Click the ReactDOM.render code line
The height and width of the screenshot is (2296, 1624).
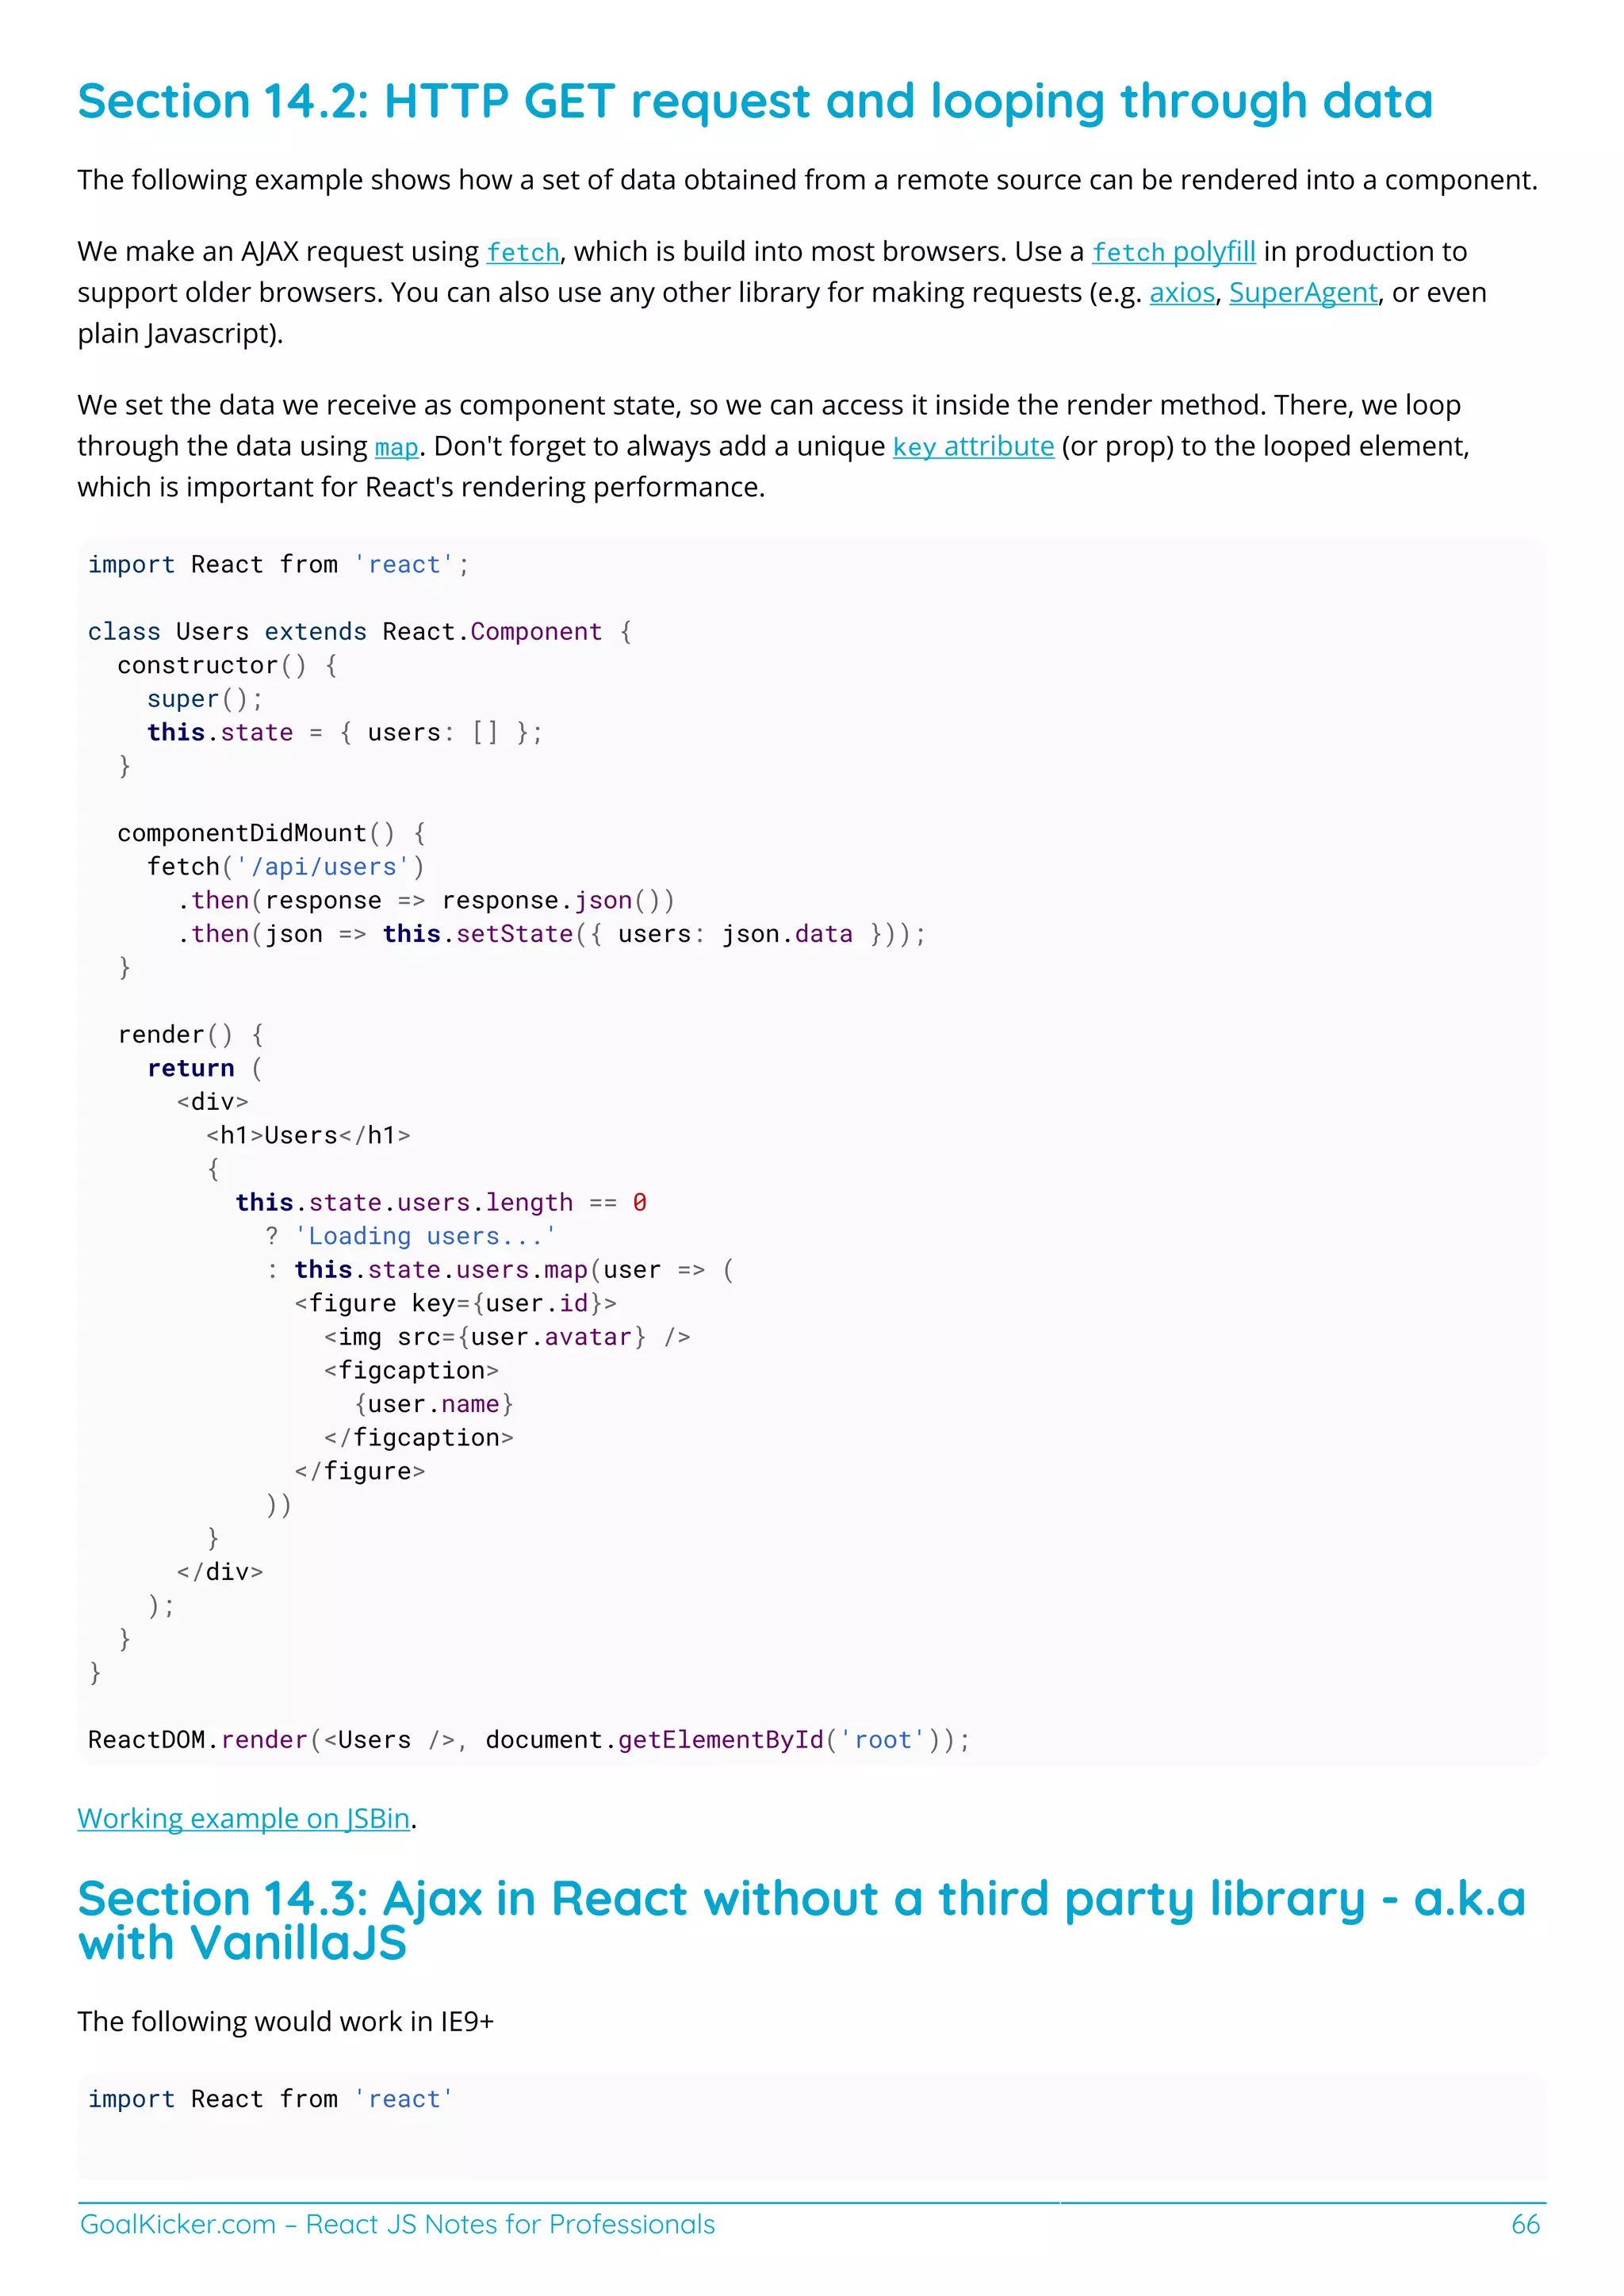click(528, 1740)
